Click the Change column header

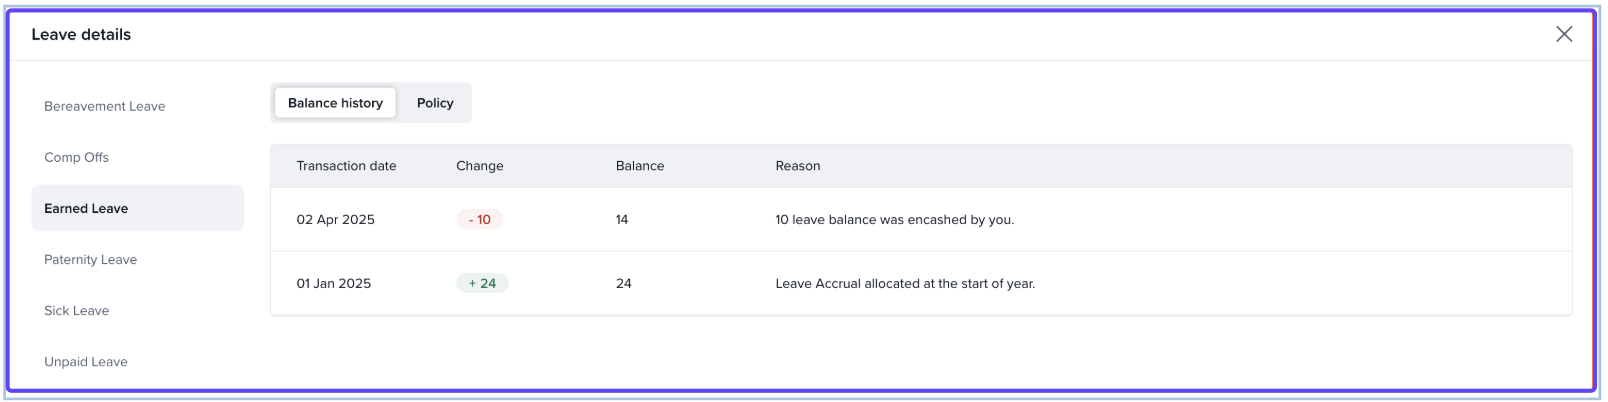click(x=479, y=166)
